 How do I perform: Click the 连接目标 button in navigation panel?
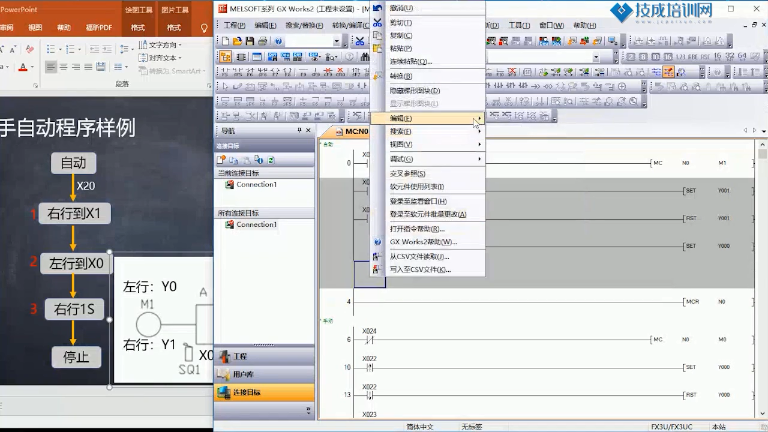pos(264,392)
